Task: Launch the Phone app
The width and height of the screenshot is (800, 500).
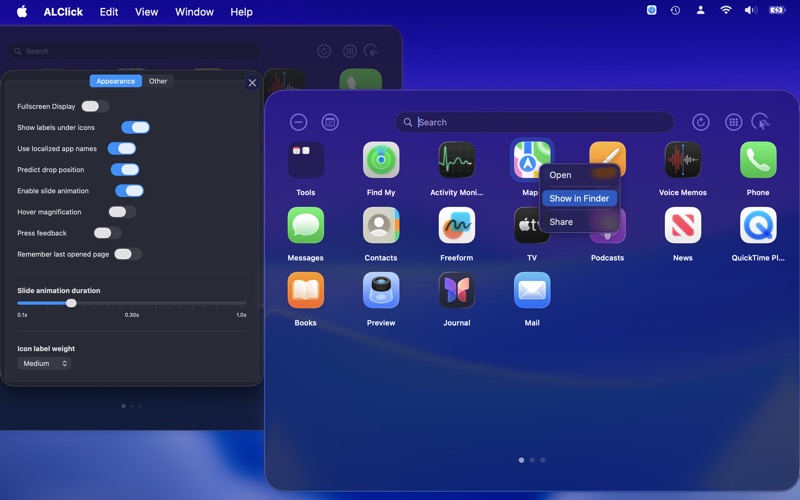Action: click(x=758, y=160)
